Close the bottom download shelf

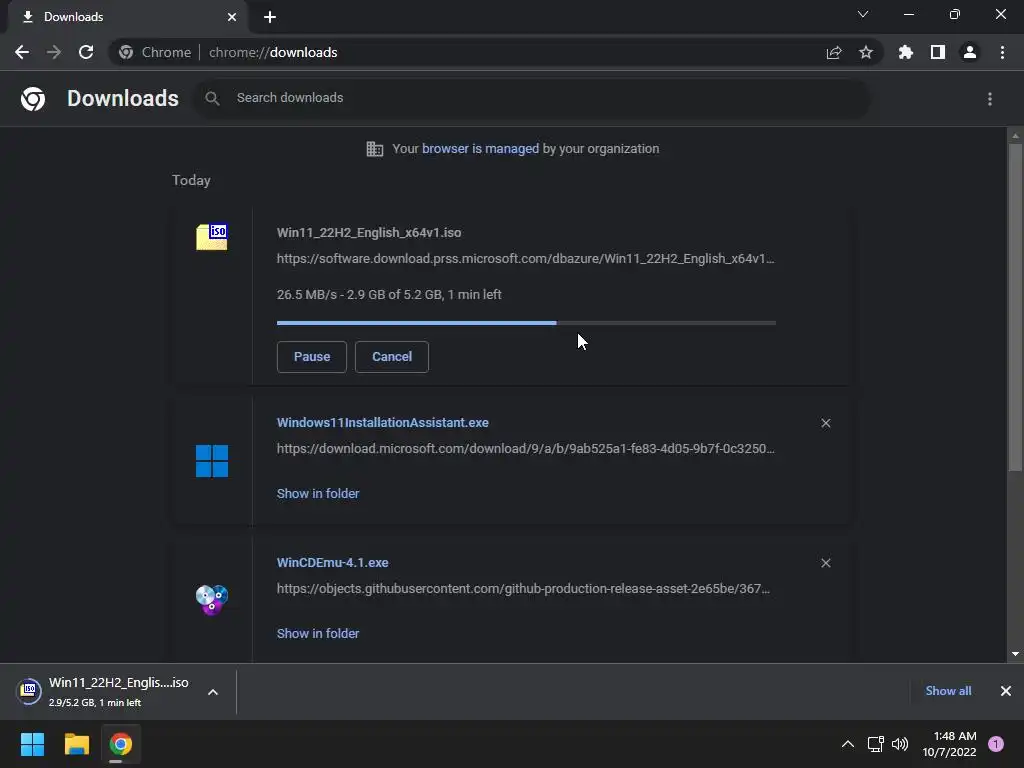pyautogui.click(x=1006, y=691)
